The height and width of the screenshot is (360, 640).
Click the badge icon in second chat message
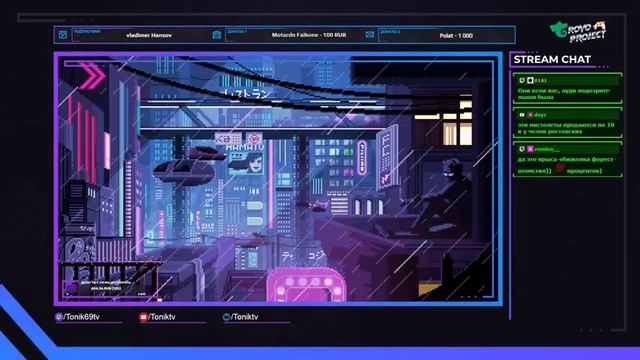pyautogui.click(x=522, y=115)
